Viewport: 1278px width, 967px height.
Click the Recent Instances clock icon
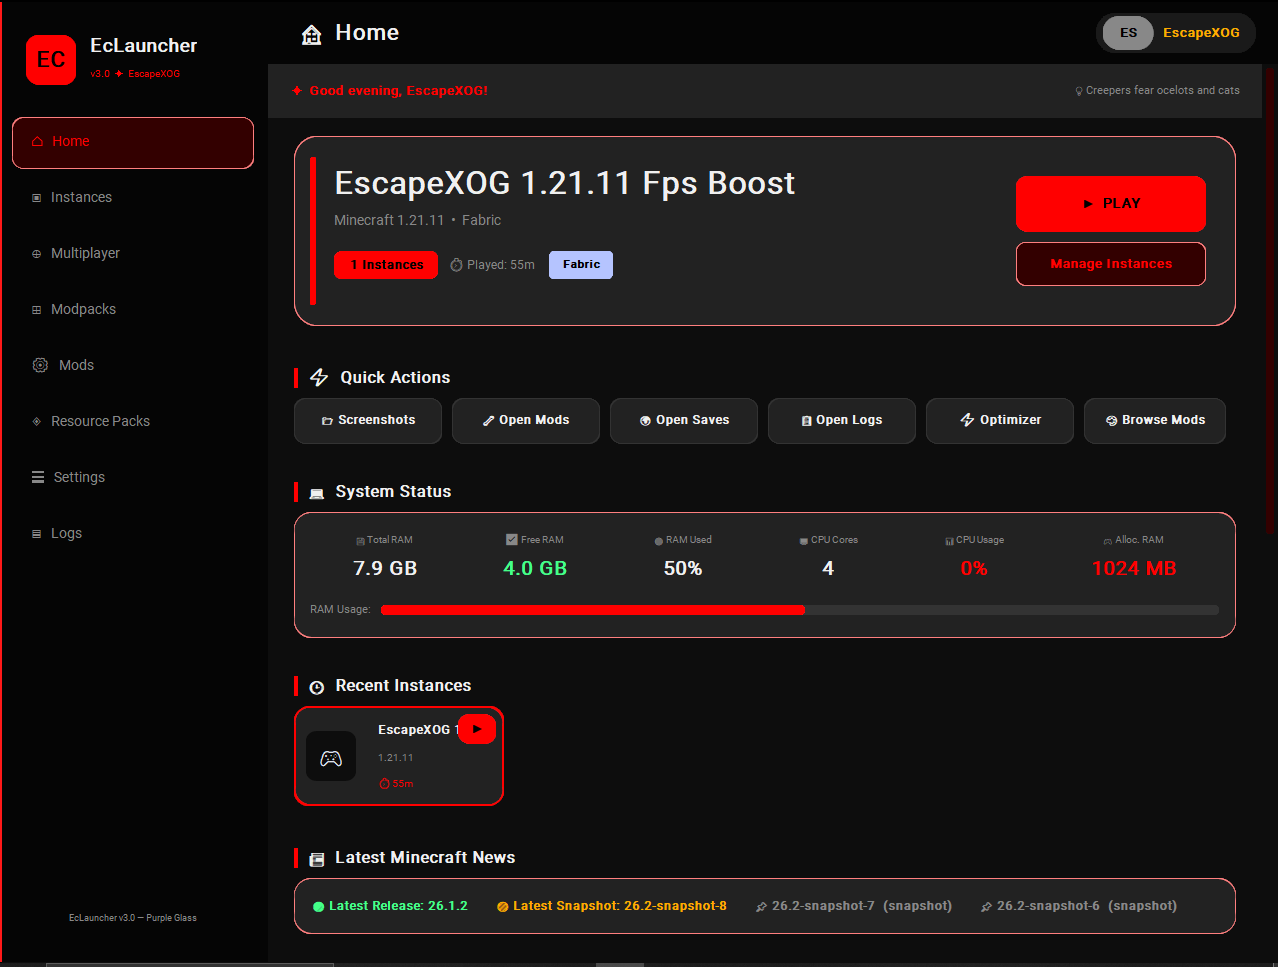(317, 687)
